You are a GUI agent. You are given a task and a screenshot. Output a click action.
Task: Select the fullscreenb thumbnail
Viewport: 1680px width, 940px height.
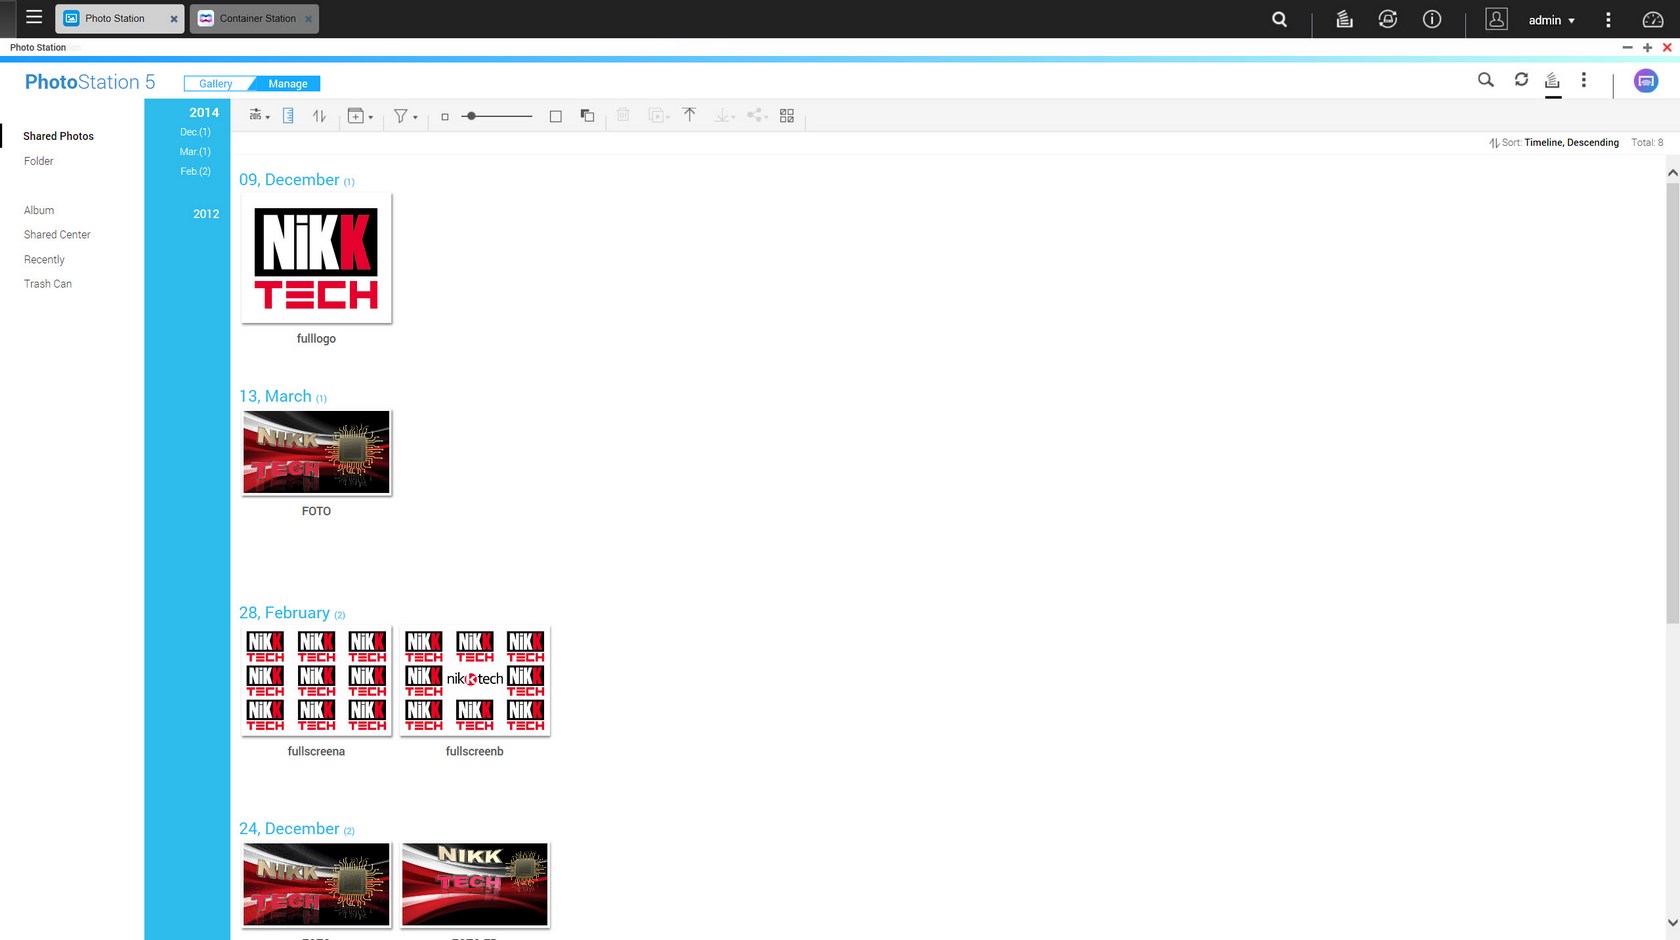tap(475, 681)
